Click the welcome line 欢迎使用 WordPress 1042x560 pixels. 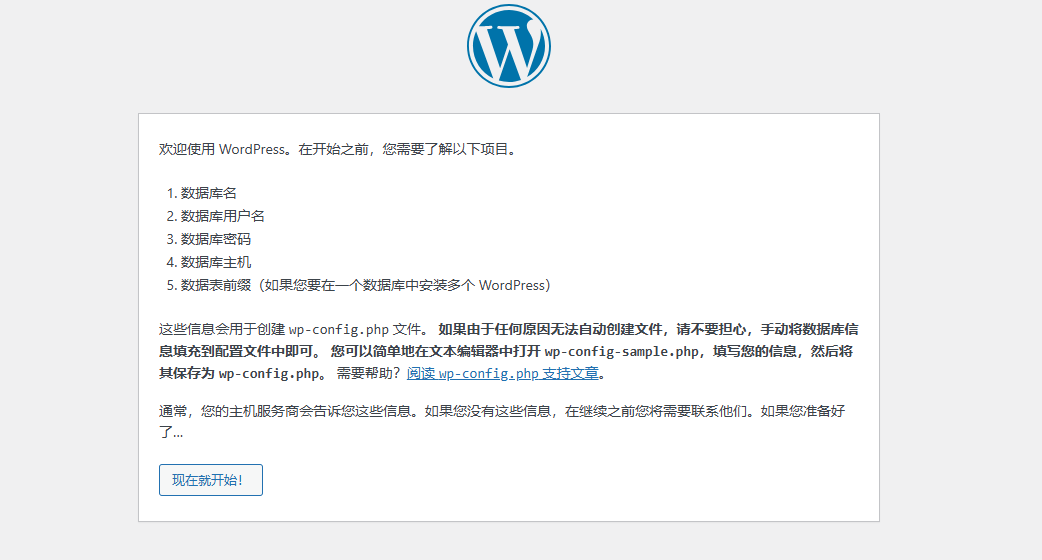point(338,149)
